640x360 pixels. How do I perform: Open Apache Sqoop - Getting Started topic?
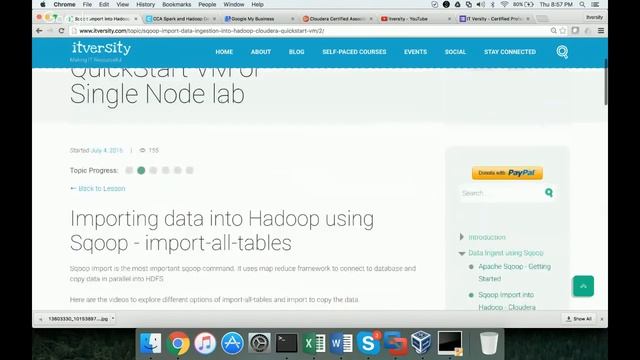(514, 273)
